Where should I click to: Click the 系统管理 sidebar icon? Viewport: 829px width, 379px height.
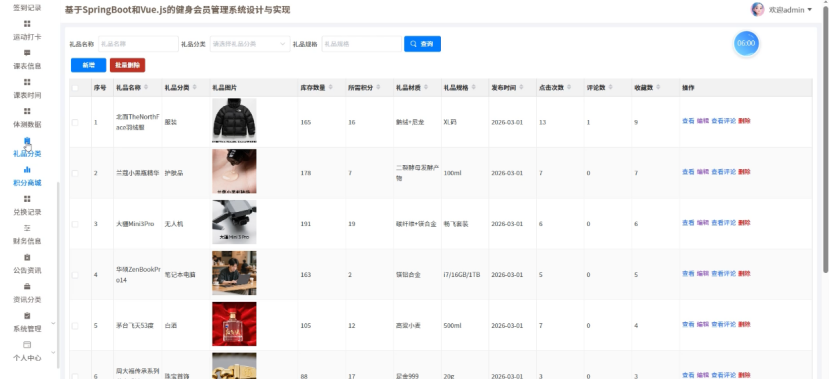[27, 316]
